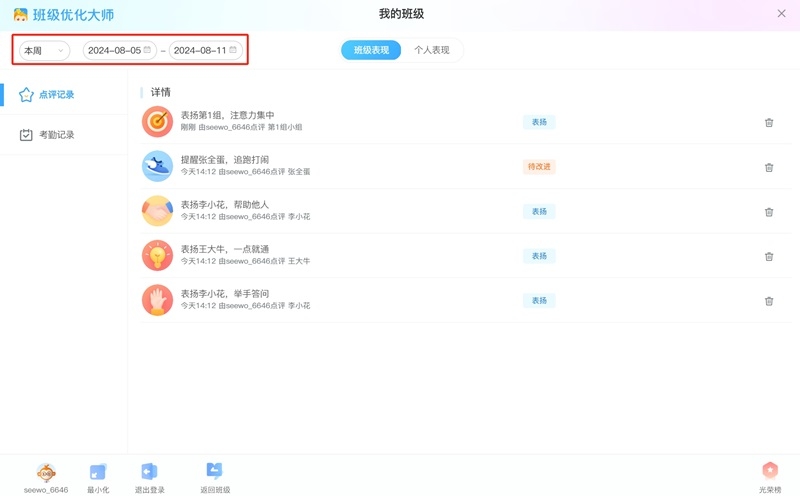Switch to the 班级表现 tab
Image resolution: width=800 pixels, height=496 pixels.
pyautogui.click(x=371, y=50)
